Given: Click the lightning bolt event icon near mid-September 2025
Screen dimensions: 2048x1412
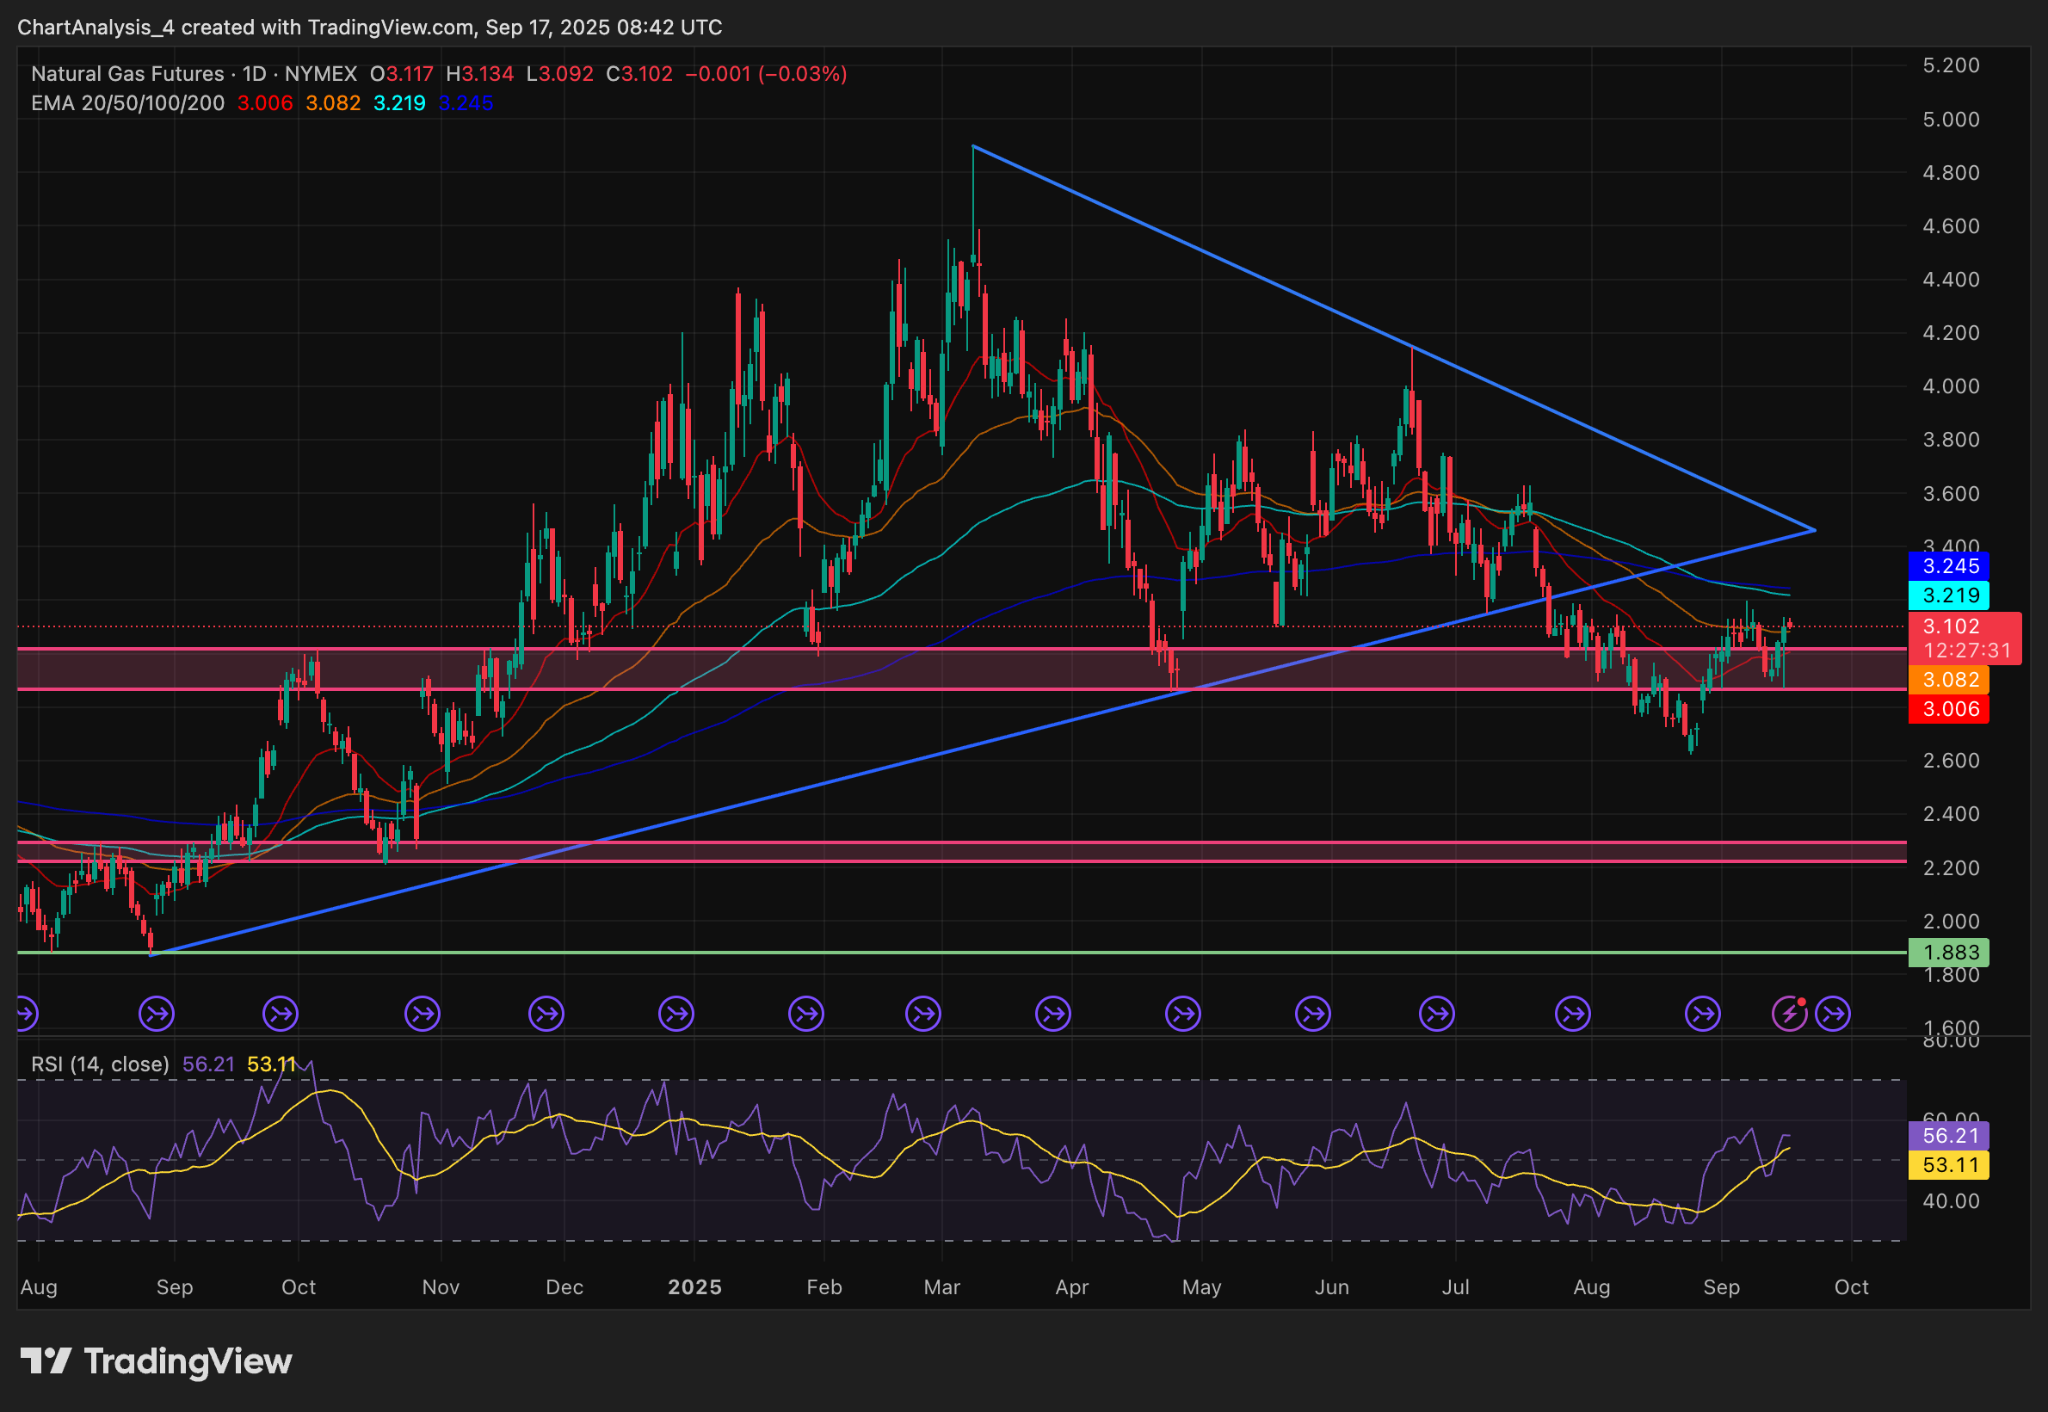Looking at the screenshot, I should click(1789, 1014).
